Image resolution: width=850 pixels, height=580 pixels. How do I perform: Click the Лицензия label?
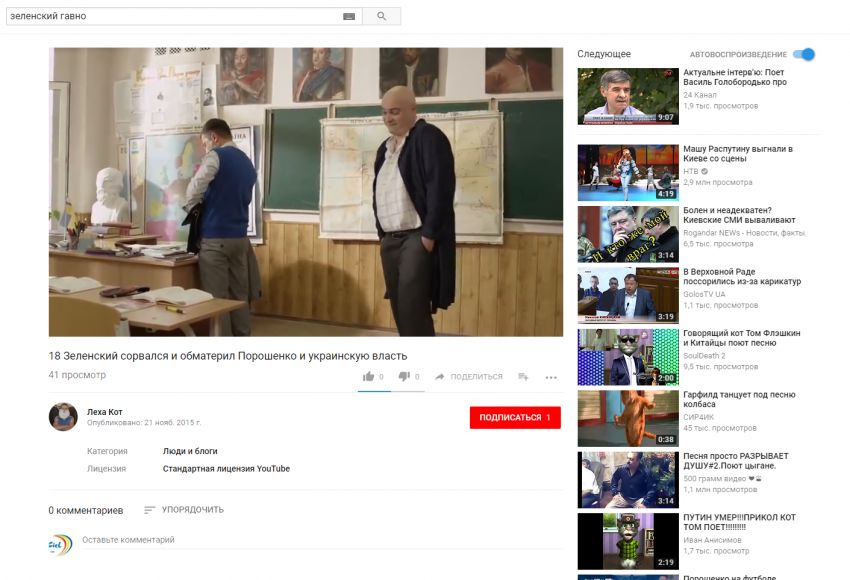[x=106, y=468]
